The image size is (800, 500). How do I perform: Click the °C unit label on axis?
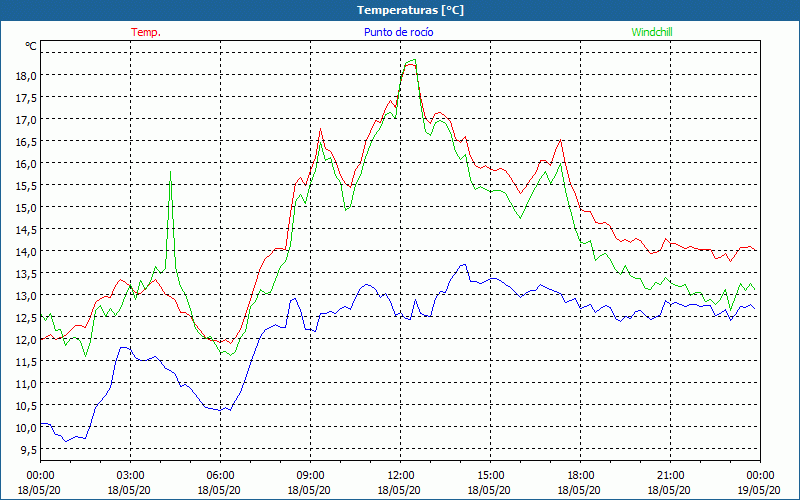click(x=31, y=46)
